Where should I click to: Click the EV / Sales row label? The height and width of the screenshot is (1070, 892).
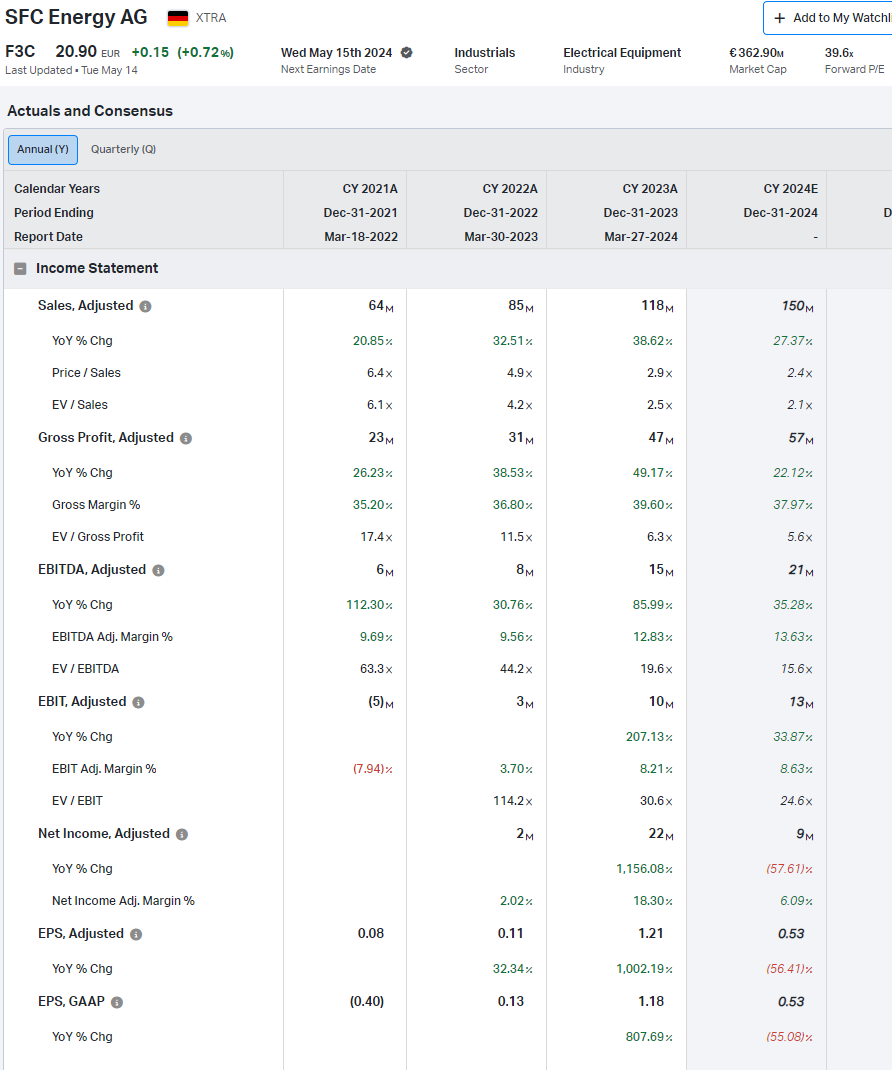pyautogui.click(x=80, y=405)
